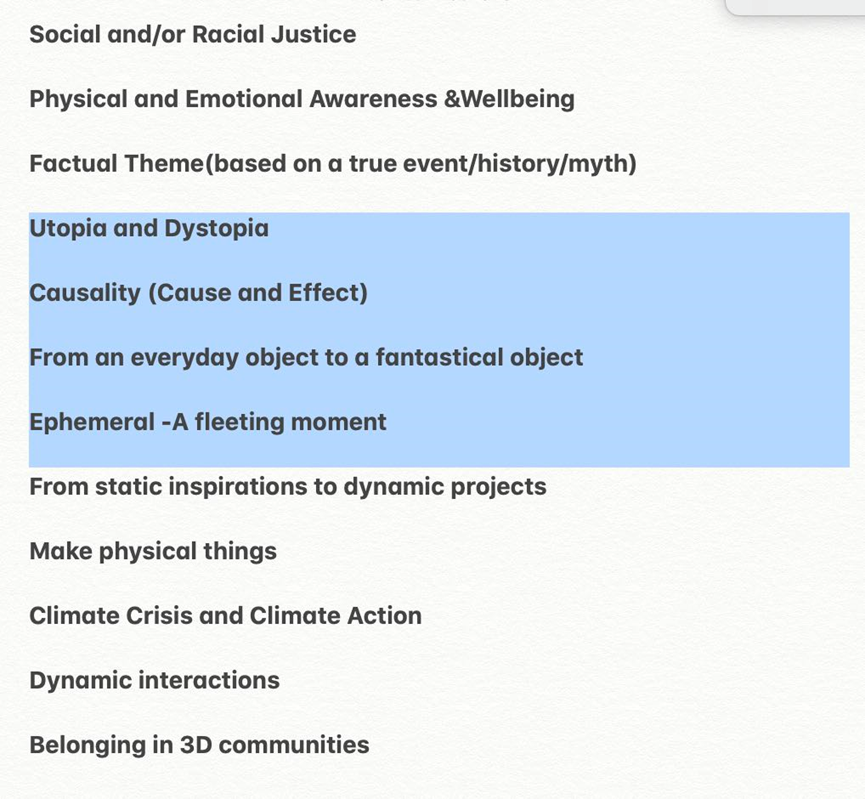Viewport: 865px width, 799px height.
Task: Click 'From static inspirations to dynamic projects'
Action: [x=287, y=487]
